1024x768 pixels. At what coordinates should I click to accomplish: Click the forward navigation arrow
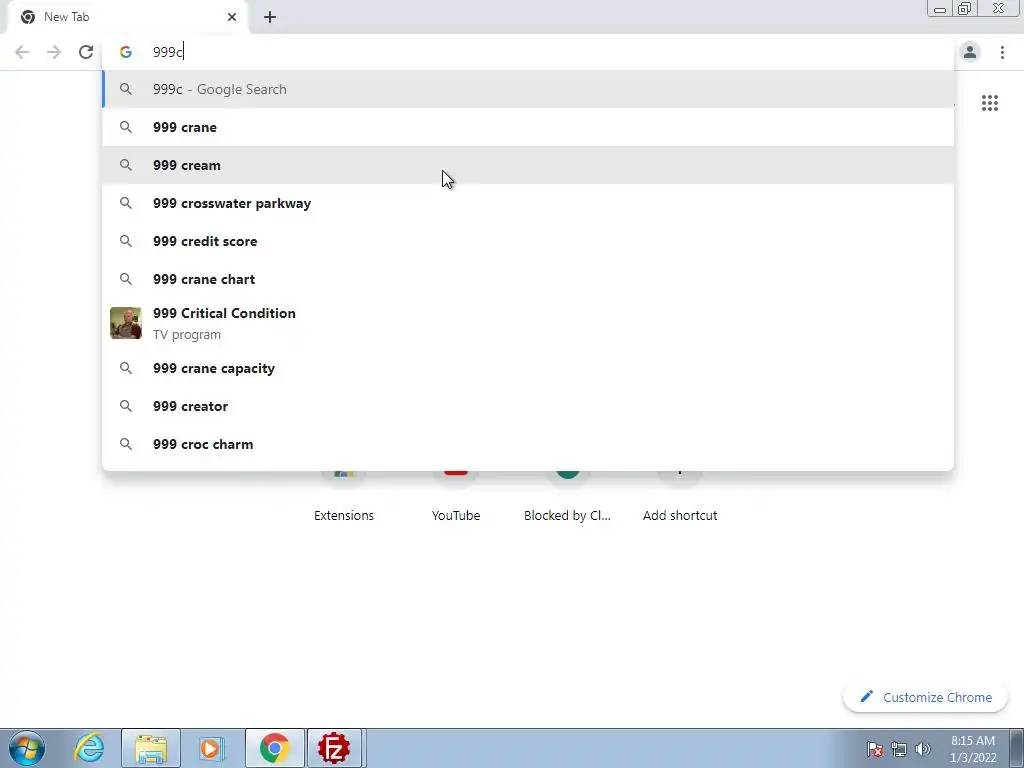coord(54,52)
